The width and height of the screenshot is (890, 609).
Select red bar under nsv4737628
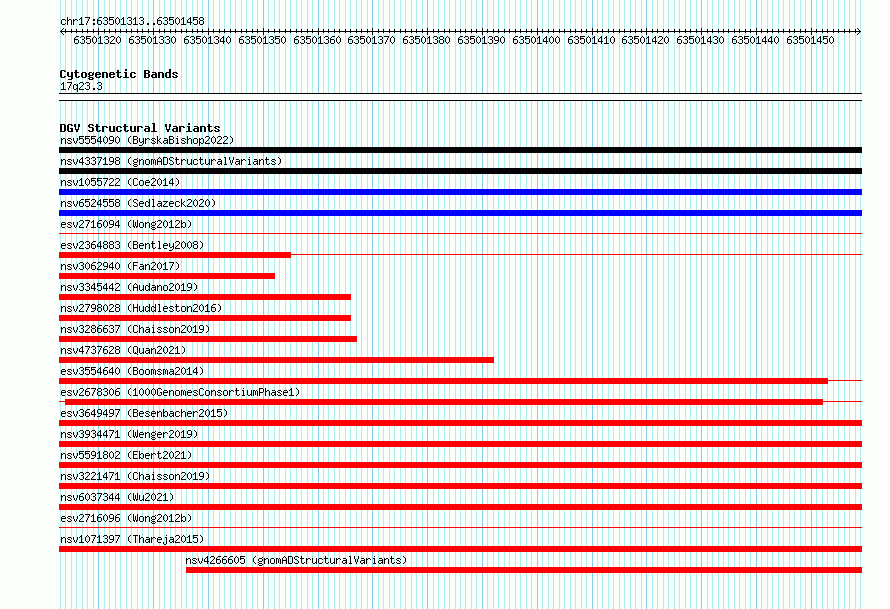click(x=276, y=360)
